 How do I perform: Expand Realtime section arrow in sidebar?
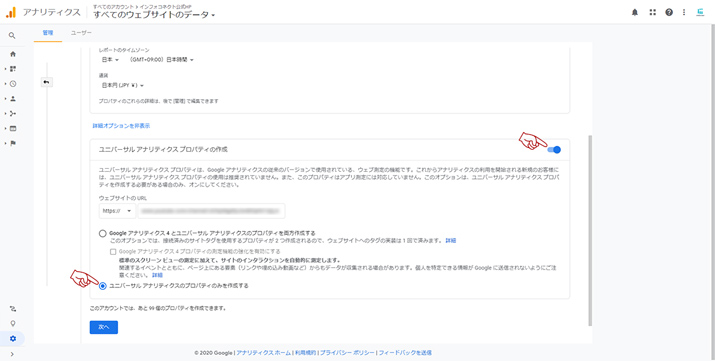tap(5, 84)
